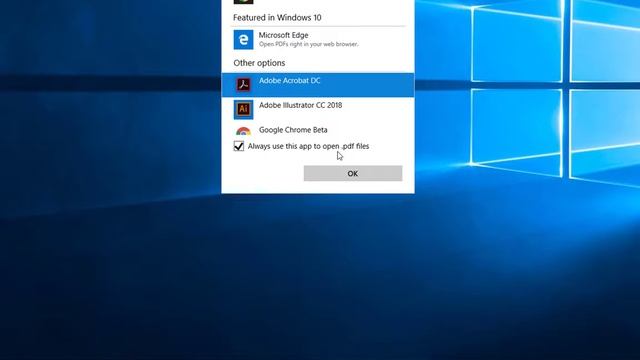Click the Microsoft Edge icon
This screenshot has height=360, width=640.
pos(243,40)
